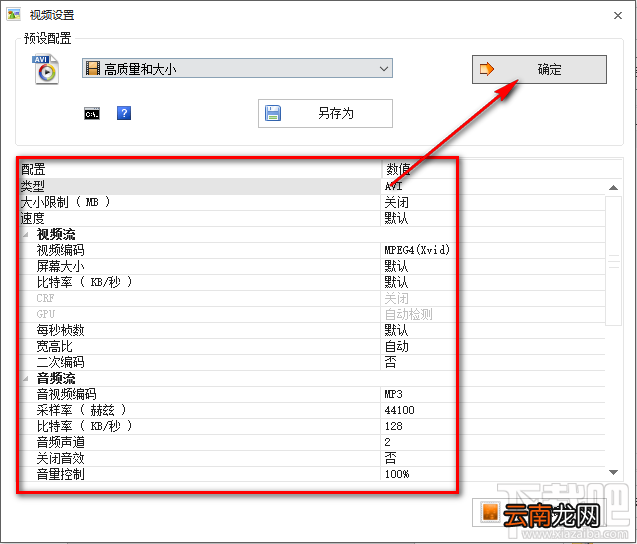Open the 高质量和大小 preset dropdown

point(237,68)
